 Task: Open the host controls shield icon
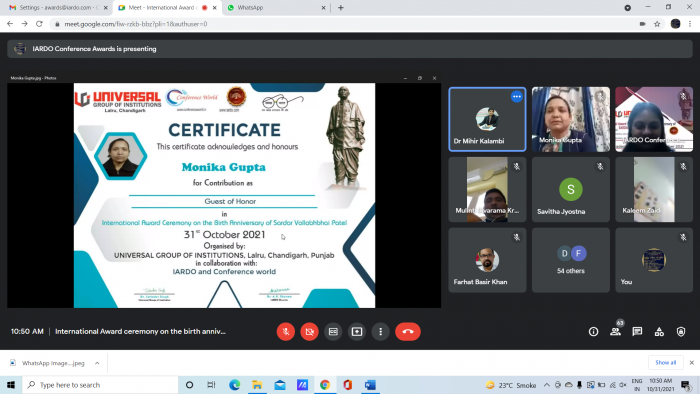click(681, 332)
